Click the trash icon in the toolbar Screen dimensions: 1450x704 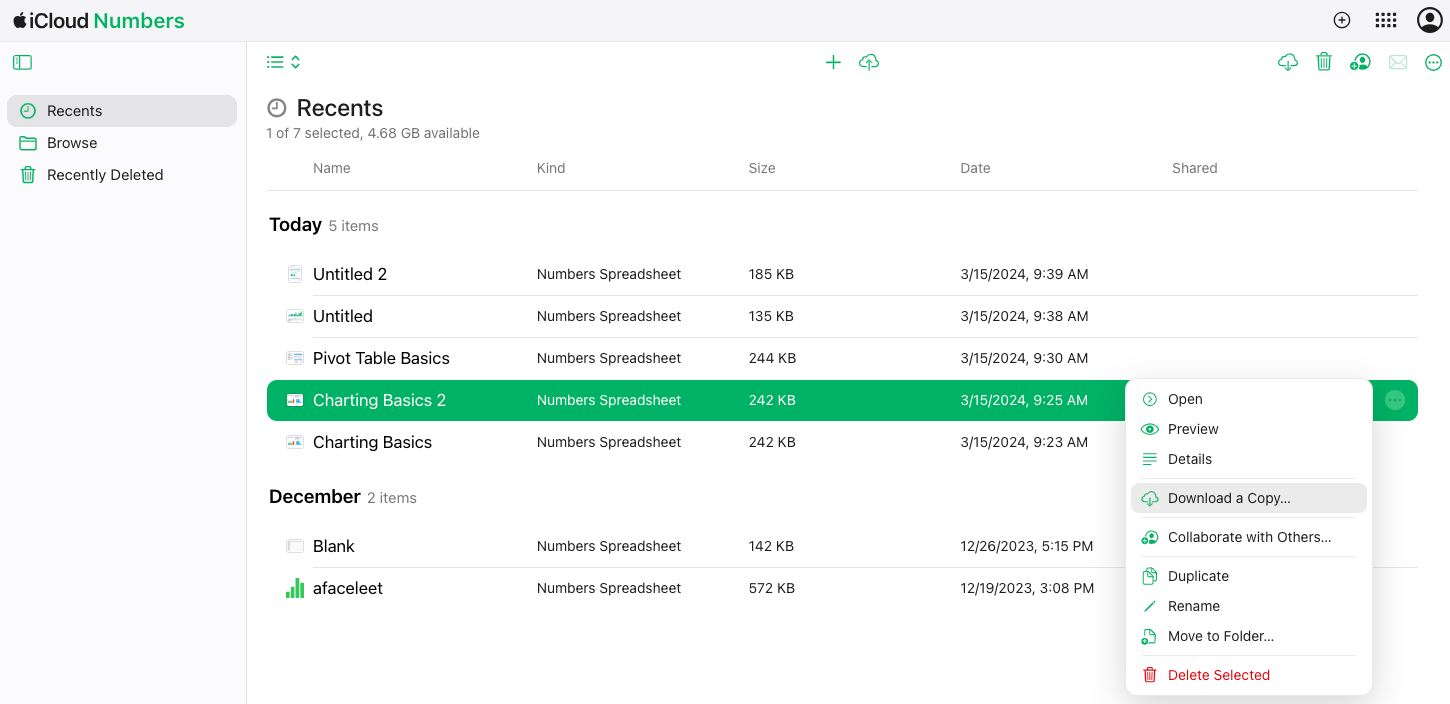[1324, 61]
